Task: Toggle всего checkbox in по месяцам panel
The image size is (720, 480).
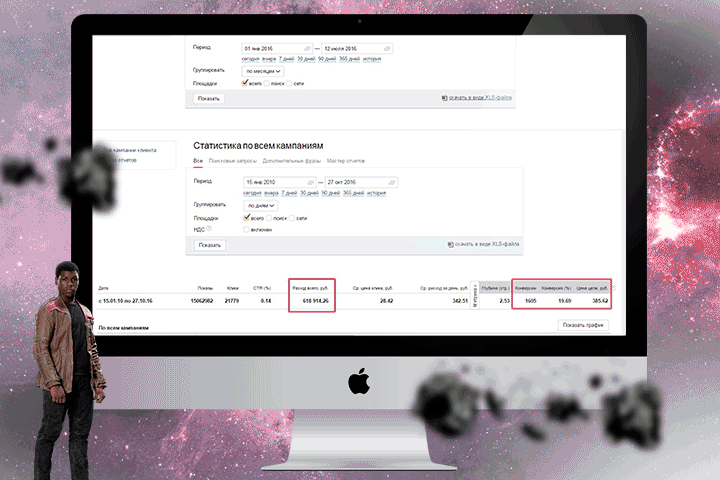Action: click(245, 83)
